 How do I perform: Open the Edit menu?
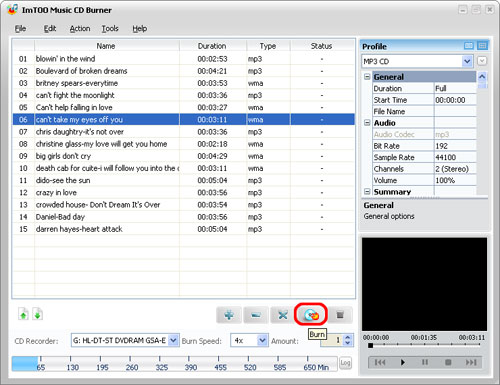click(x=50, y=29)
